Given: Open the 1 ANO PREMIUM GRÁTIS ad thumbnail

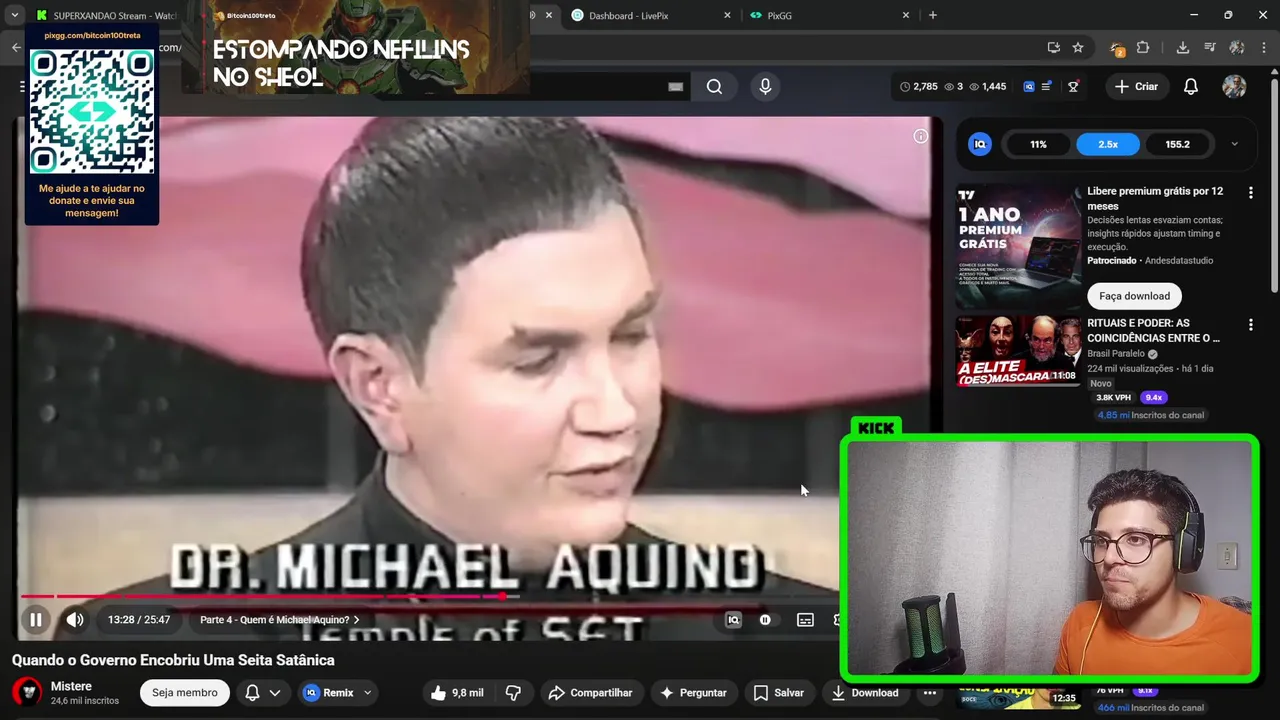Looking at the screenshot, I should (1018, 246).
